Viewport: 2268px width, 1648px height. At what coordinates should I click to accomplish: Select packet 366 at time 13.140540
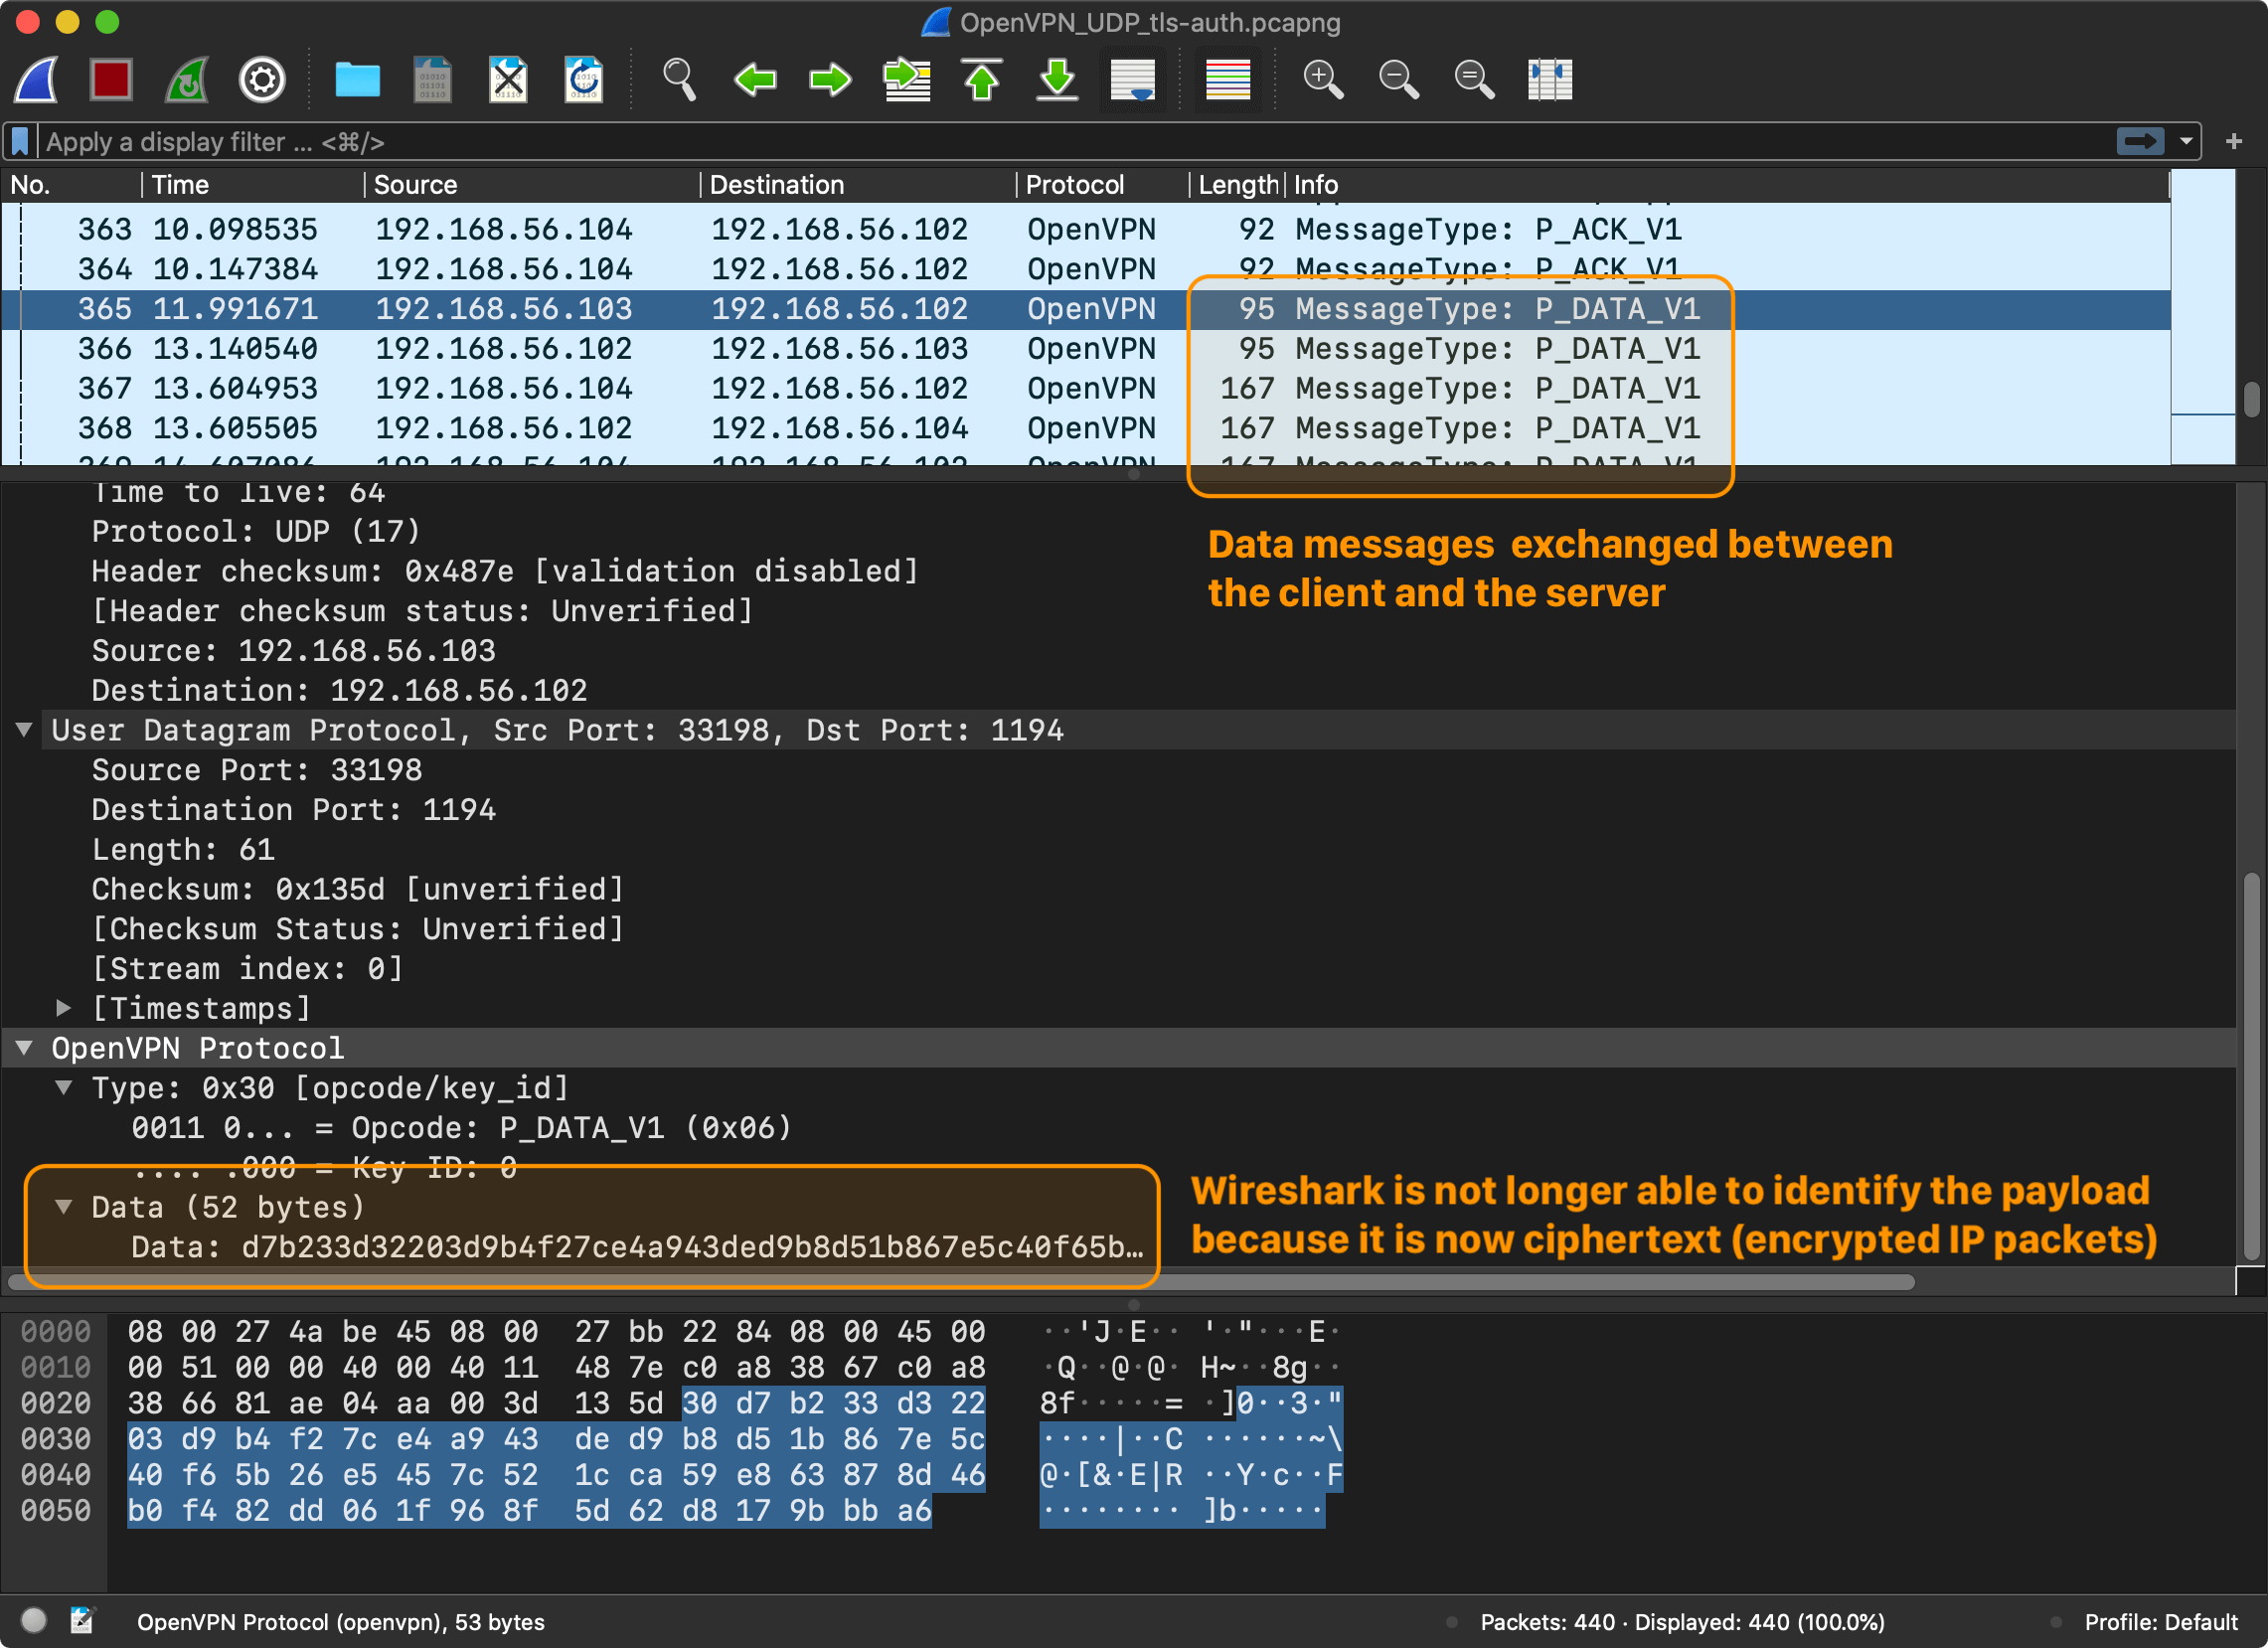click(1086, 349)
